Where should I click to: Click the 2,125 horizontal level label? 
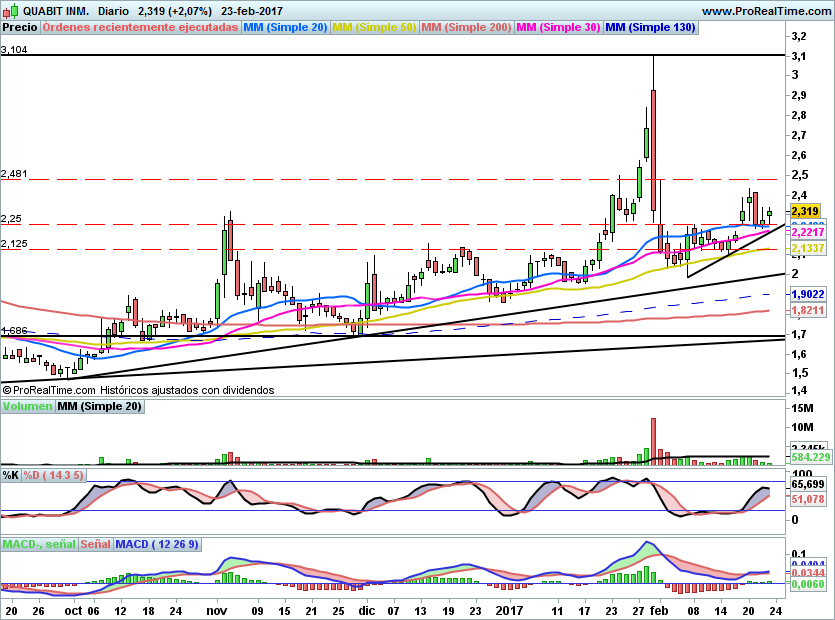[14, 243]
